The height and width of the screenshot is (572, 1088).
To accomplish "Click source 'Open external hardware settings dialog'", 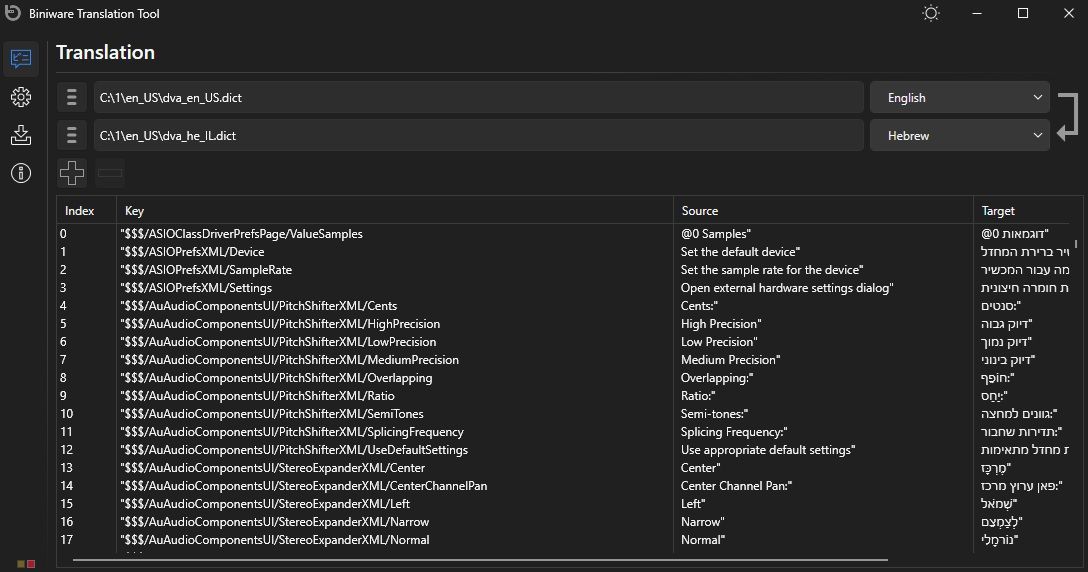I will (787, 288).
